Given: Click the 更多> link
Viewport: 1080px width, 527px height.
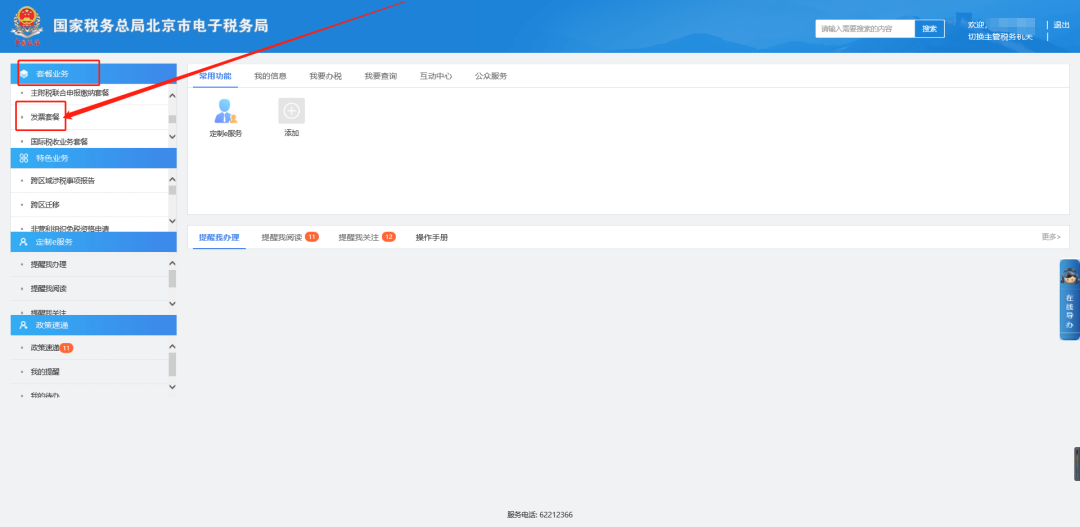Looking at the screenshot, I should [x=1051, y=236].
